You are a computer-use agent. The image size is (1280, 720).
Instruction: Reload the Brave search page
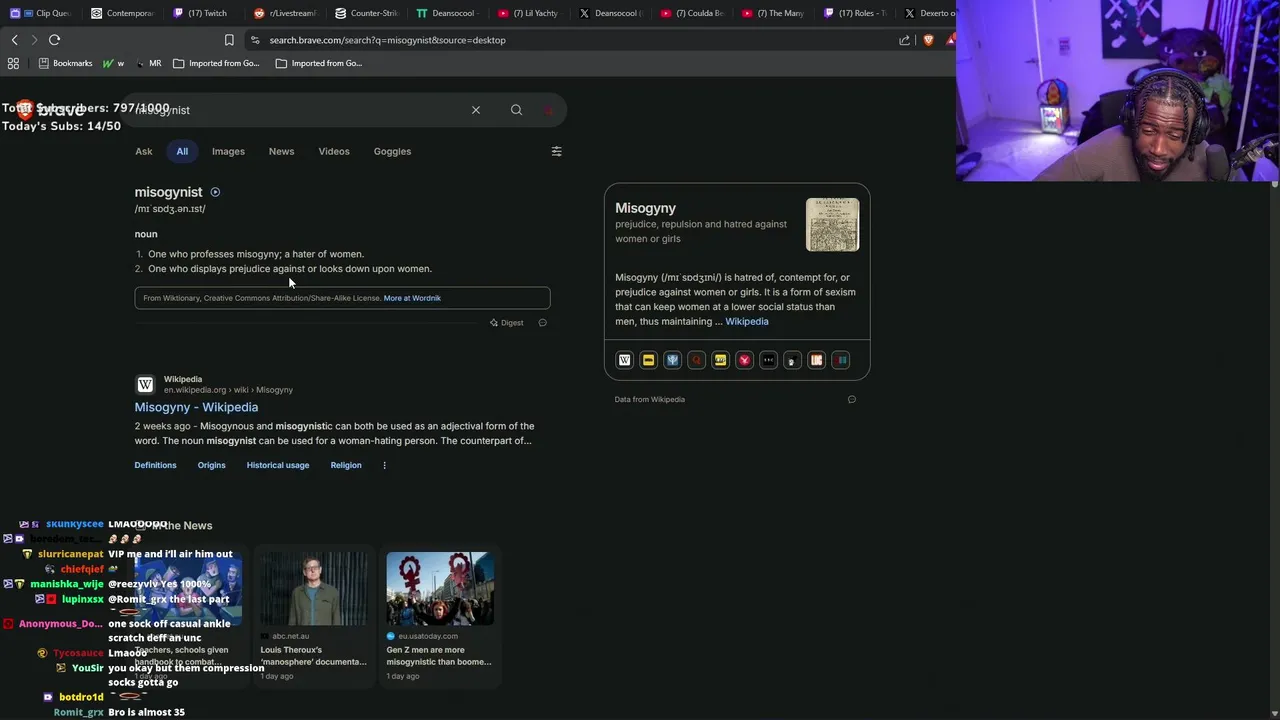coord(54,40)
